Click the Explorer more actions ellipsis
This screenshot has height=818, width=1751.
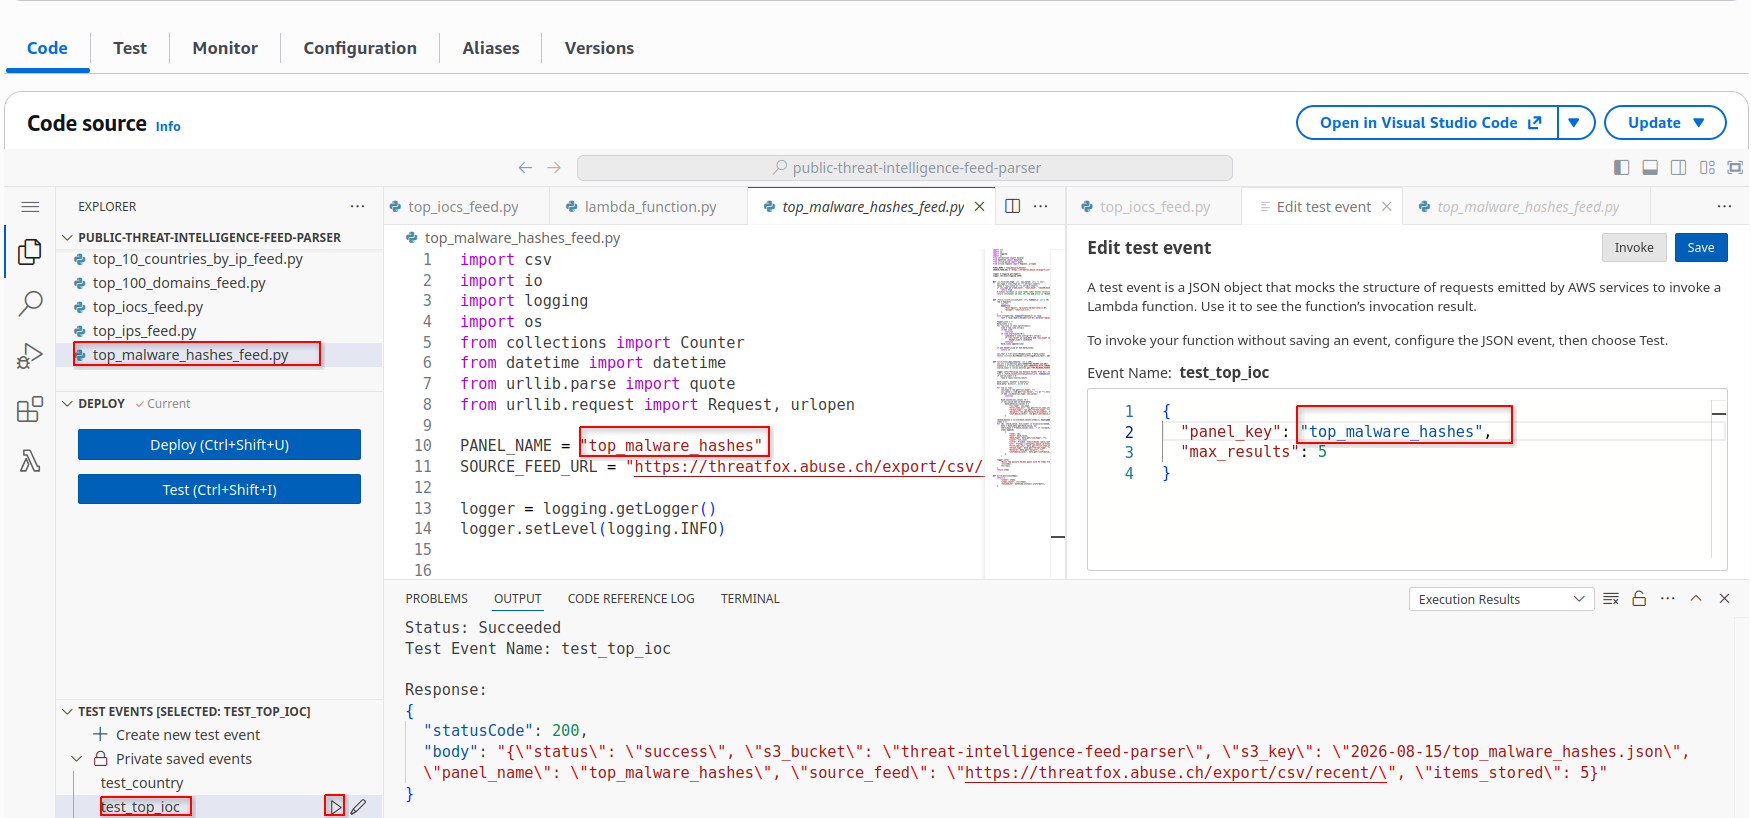[x=357, y=206]
